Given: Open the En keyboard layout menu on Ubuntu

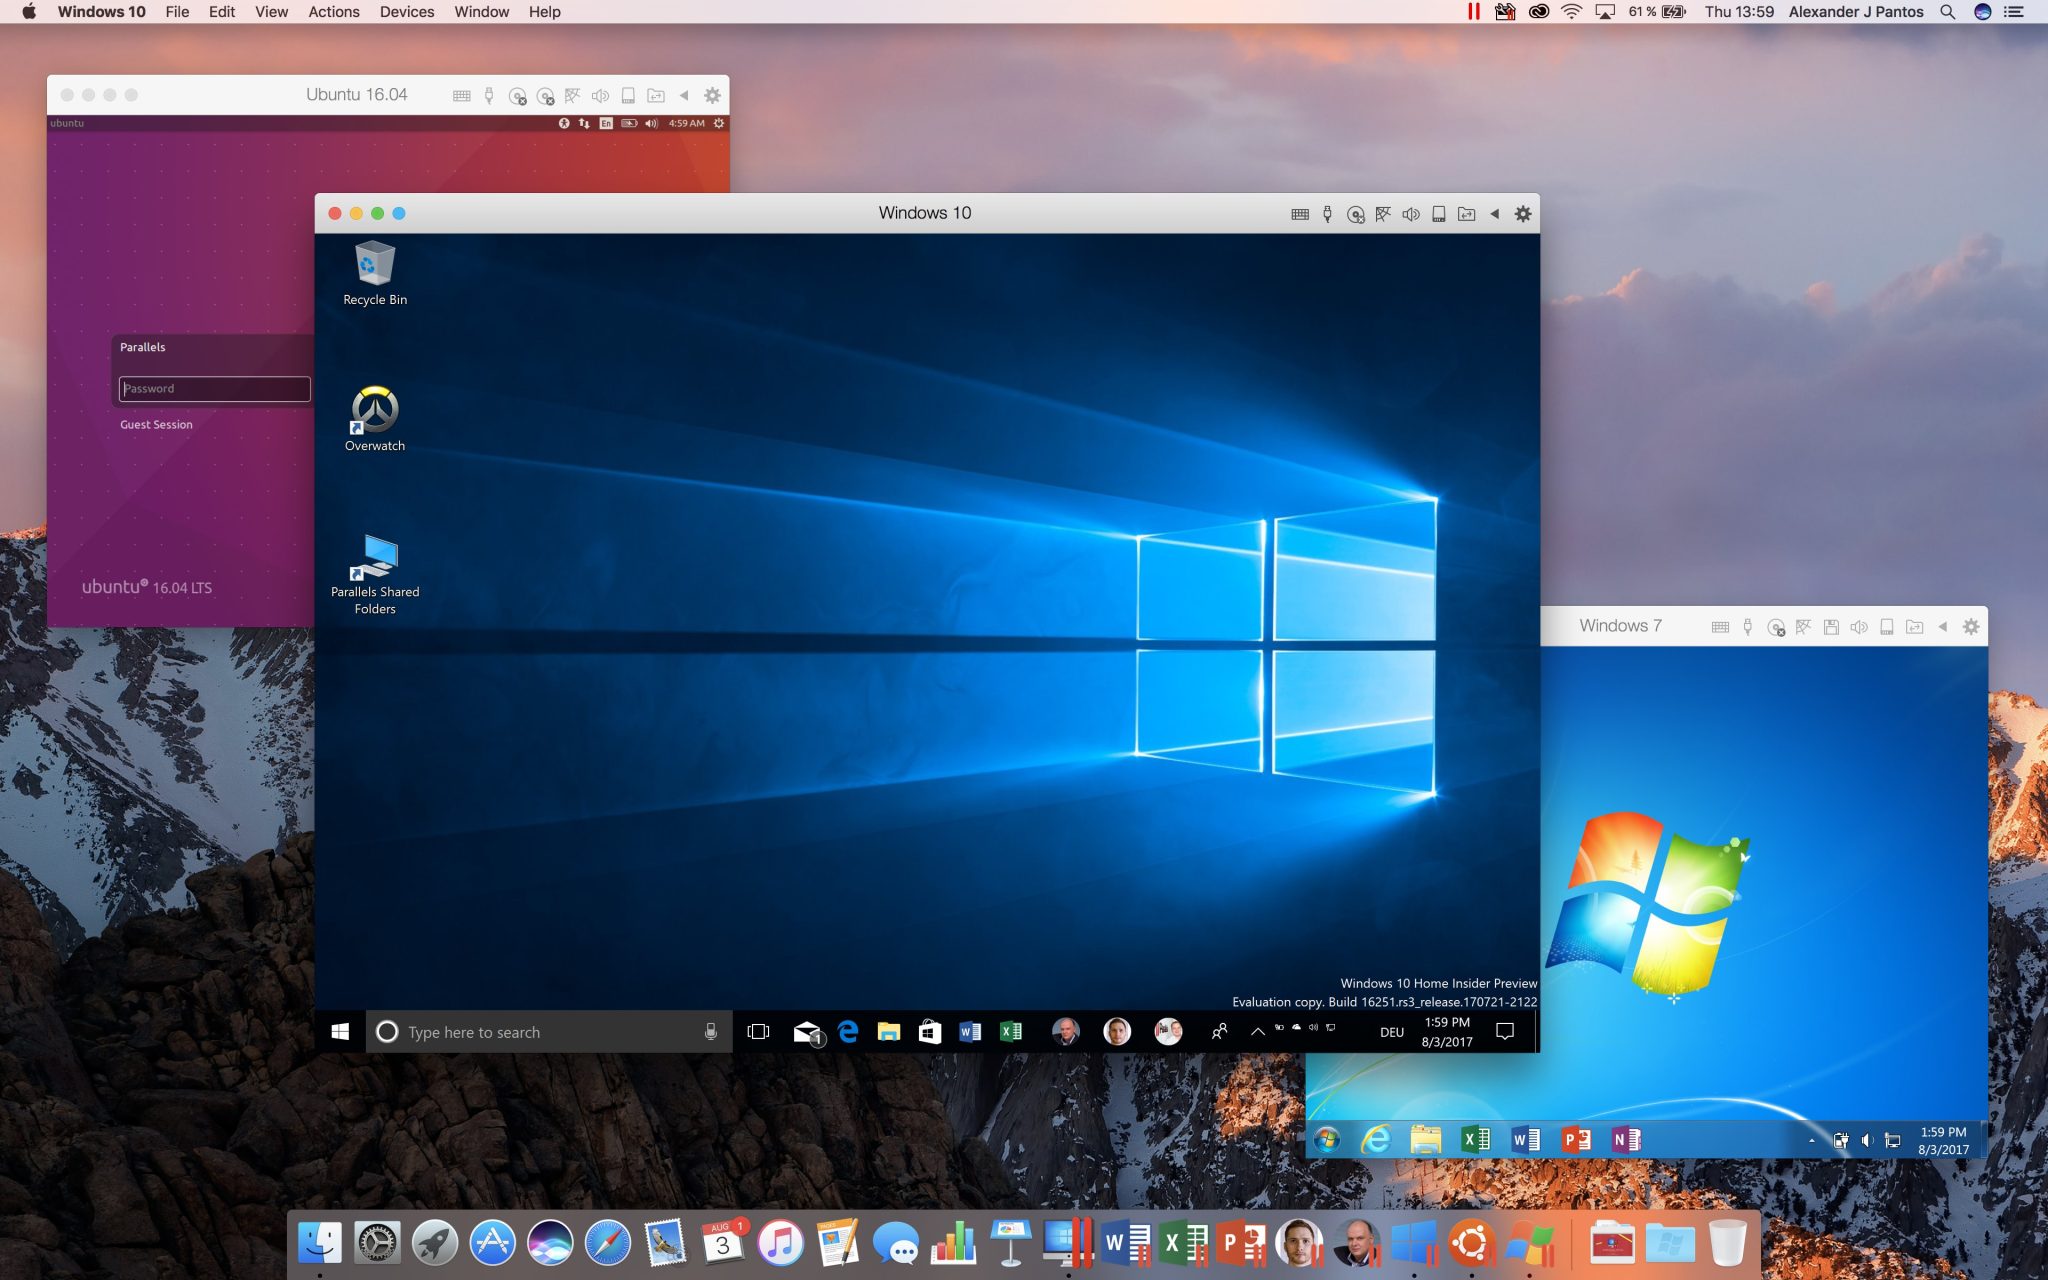Looking at the screenshot, I should point(606,123).
